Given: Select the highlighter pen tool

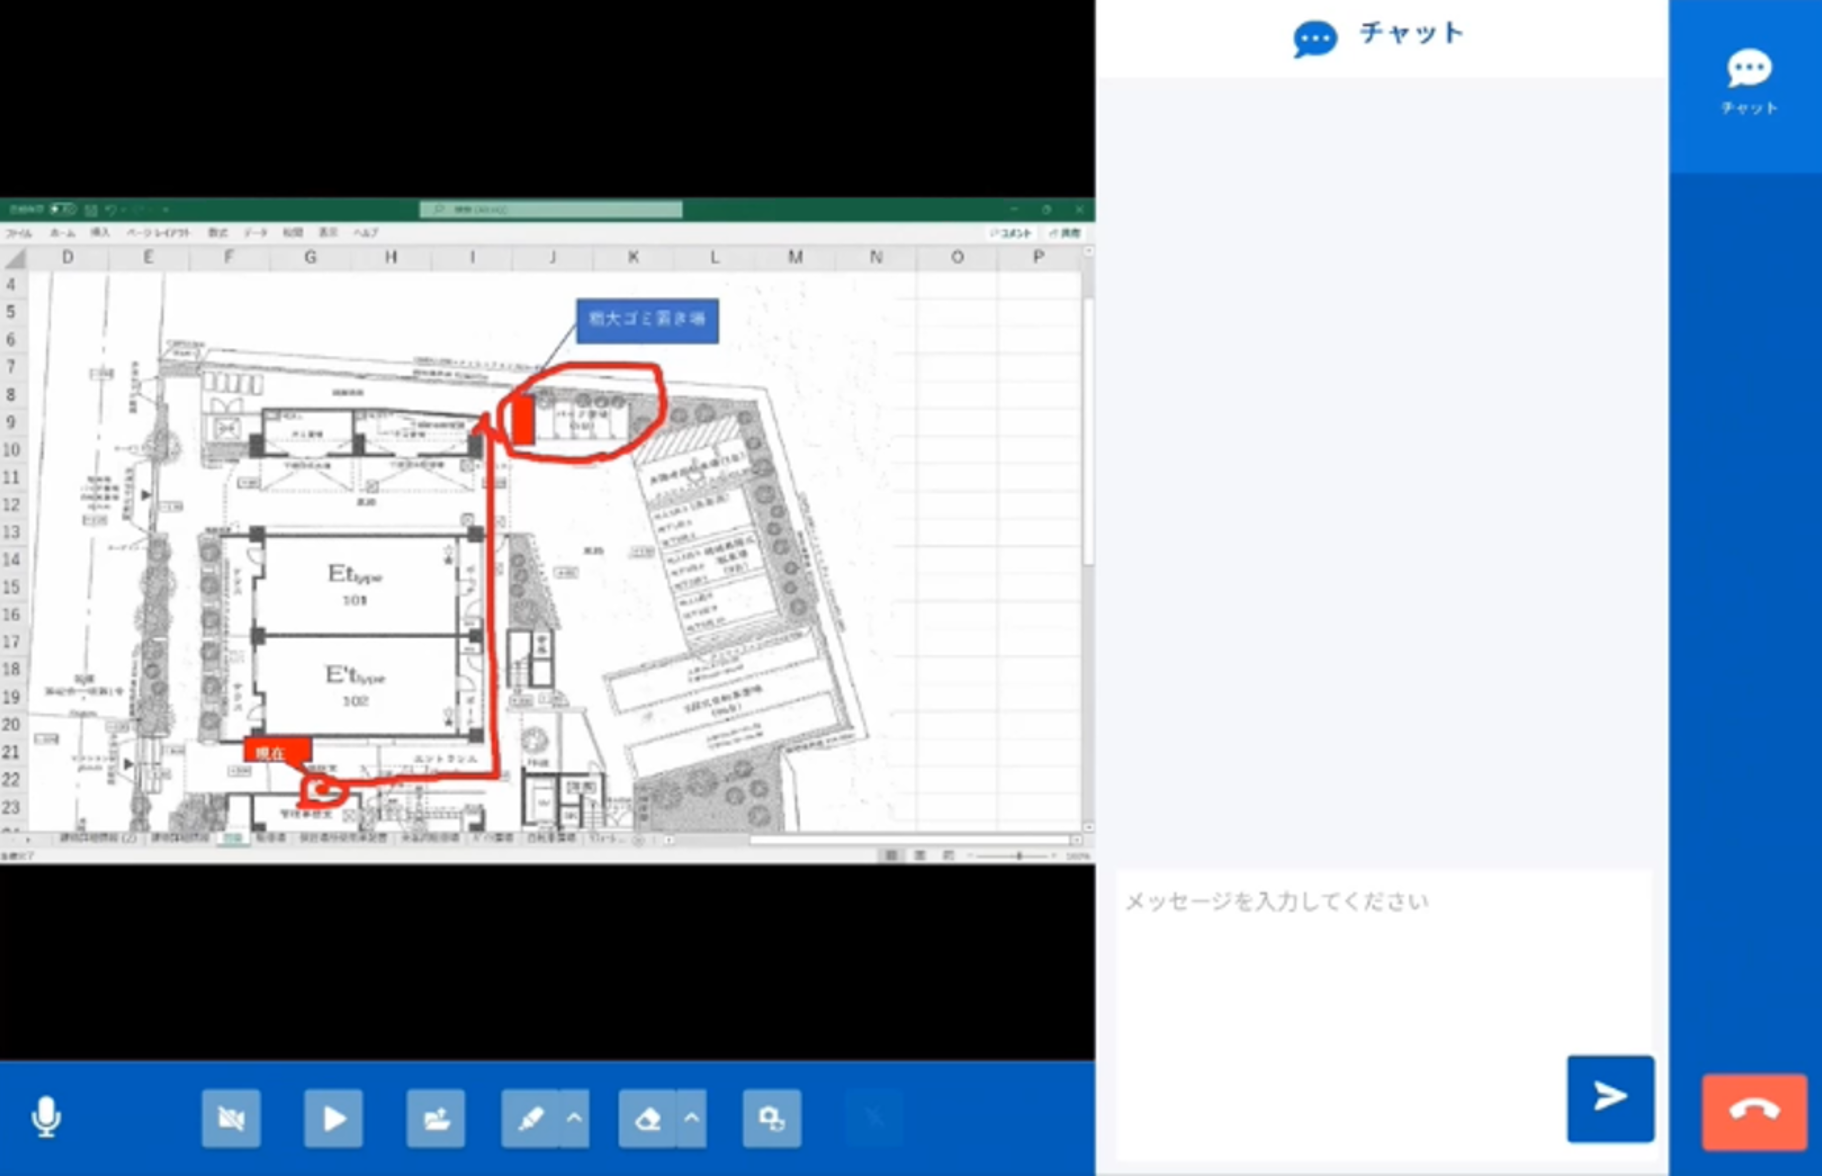Looking at the screenshot, I should point(530,1118).
